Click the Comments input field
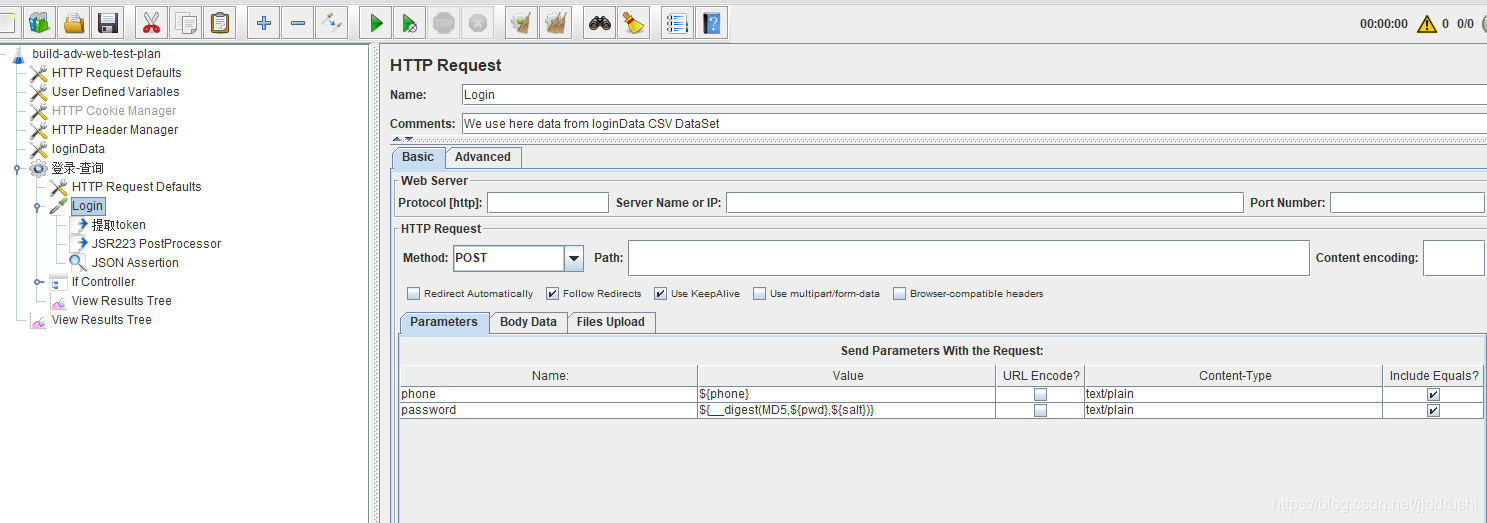This screenshot has height=523, width=1487. 974,124
